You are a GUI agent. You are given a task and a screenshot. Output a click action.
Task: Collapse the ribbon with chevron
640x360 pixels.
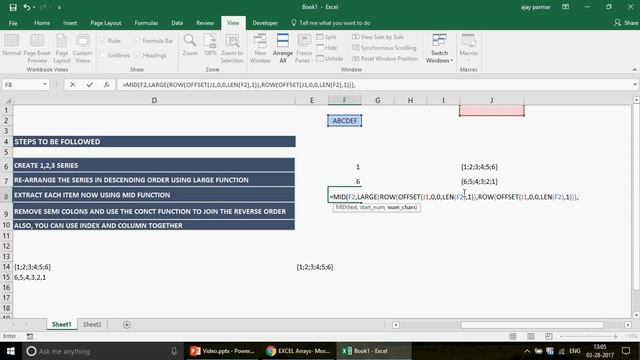pyautogui.click(x=635, y=70)
